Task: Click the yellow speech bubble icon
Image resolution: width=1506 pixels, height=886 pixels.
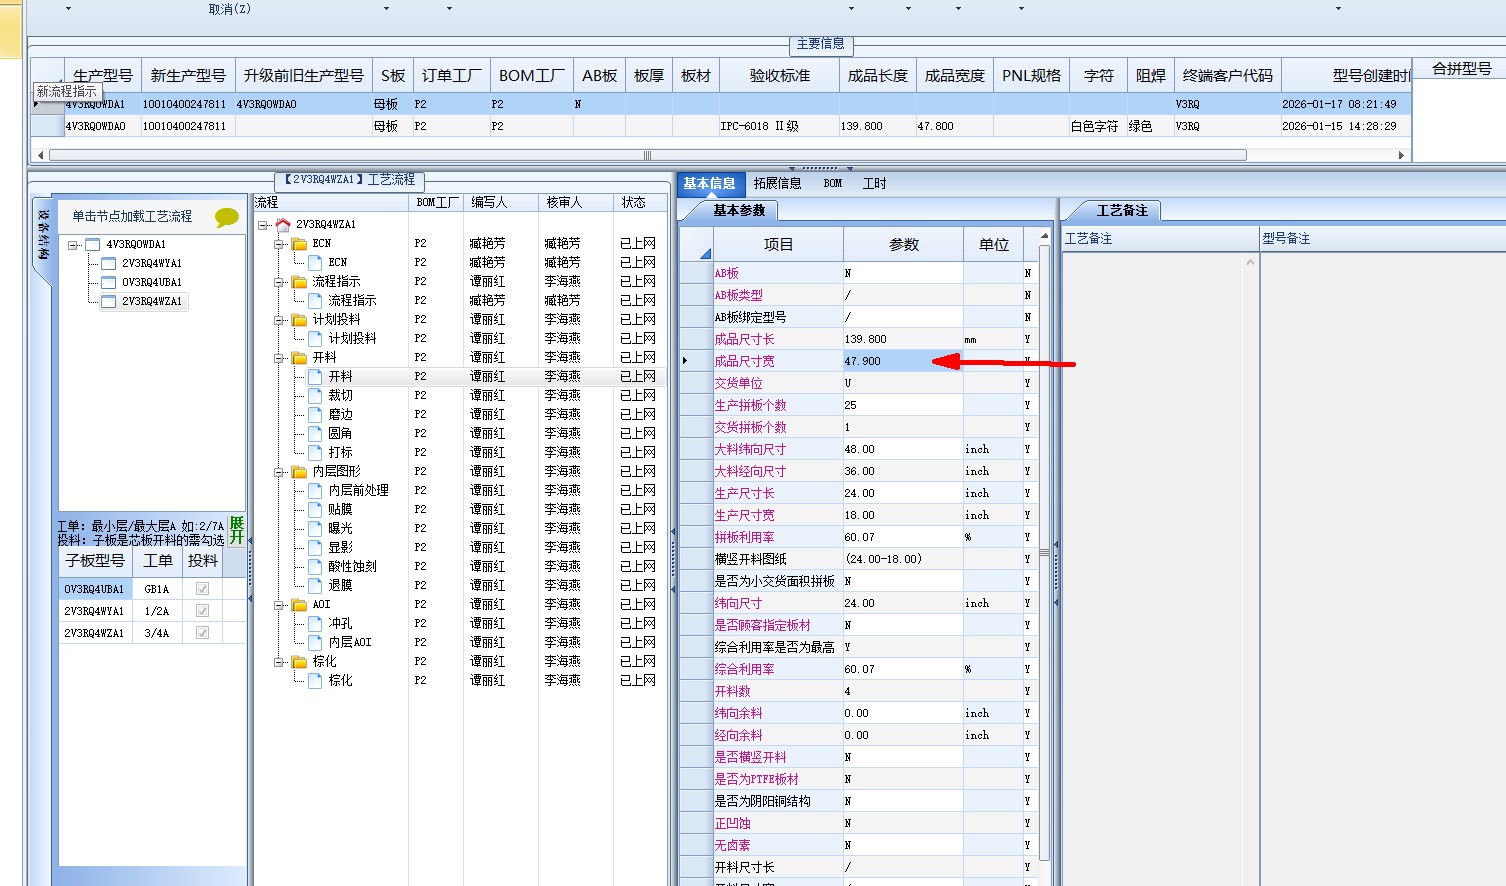Action: point(227,217)
